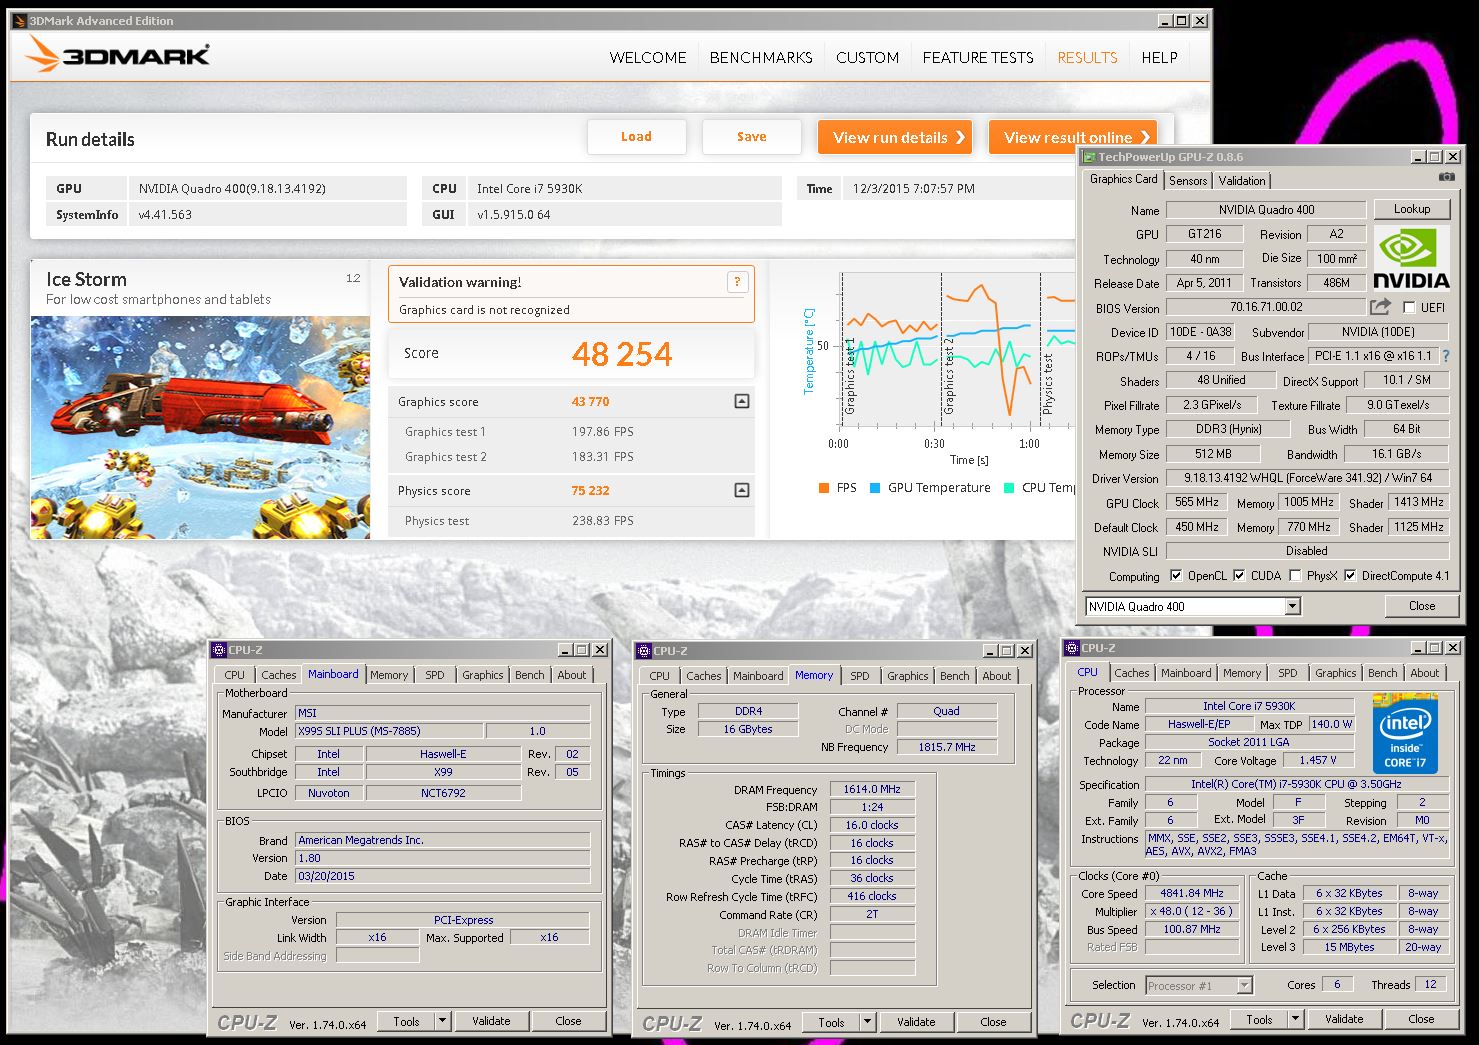Click the Close button in GPU-Z
1479x1045 pixels.
click(x=1421, y=606)
